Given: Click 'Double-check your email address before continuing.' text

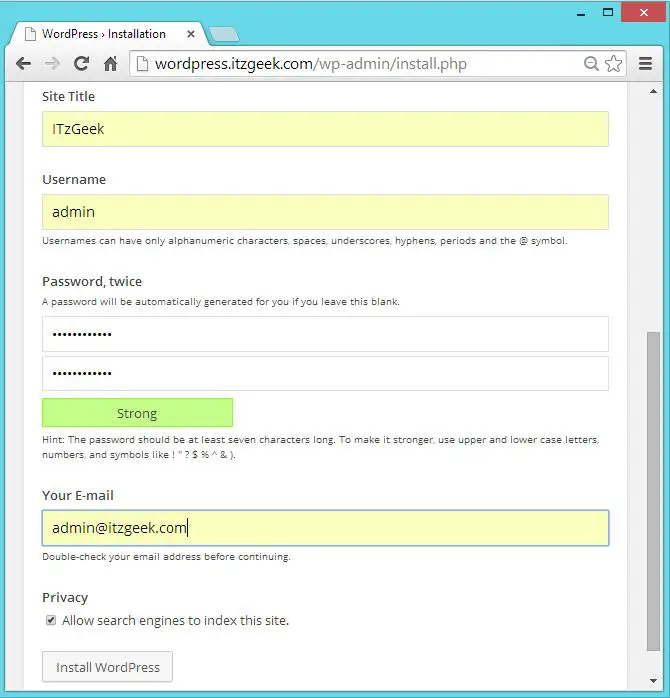Looking at the screenshot, I should point(166,557).
